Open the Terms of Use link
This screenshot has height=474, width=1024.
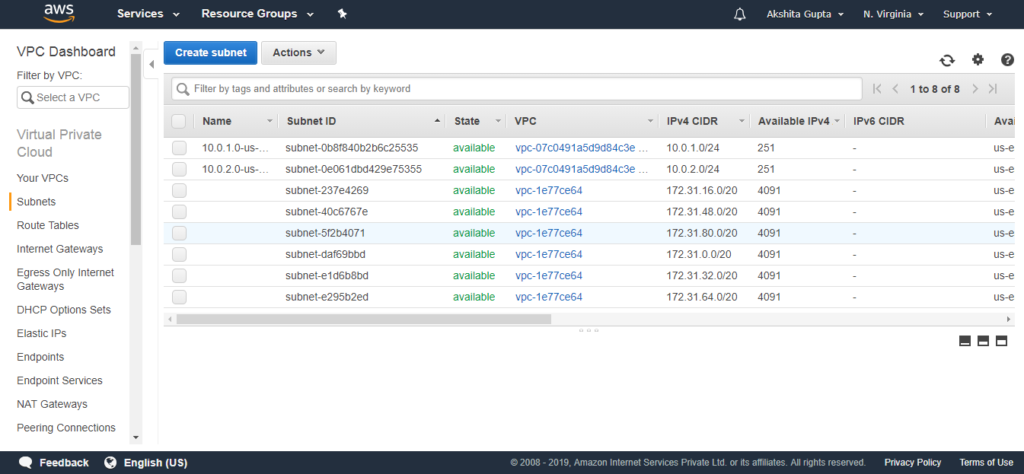(x=986, y=462)
